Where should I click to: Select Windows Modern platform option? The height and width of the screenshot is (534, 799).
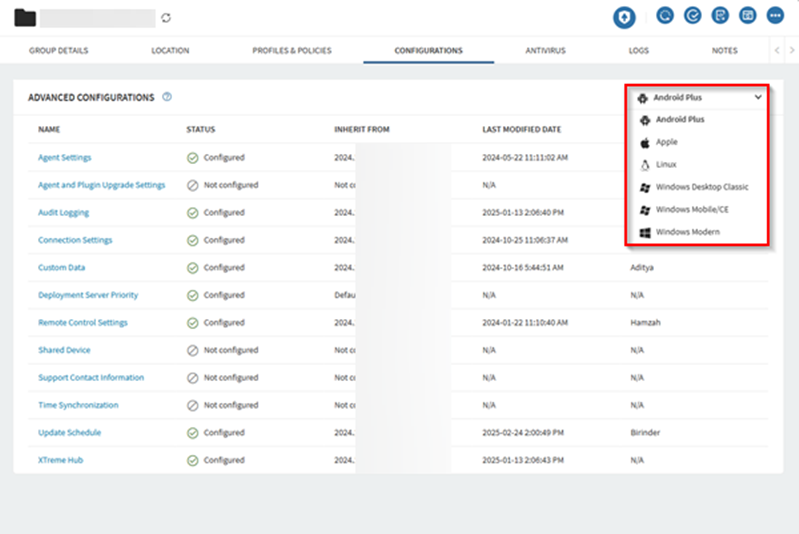click(x=686, y=232)
